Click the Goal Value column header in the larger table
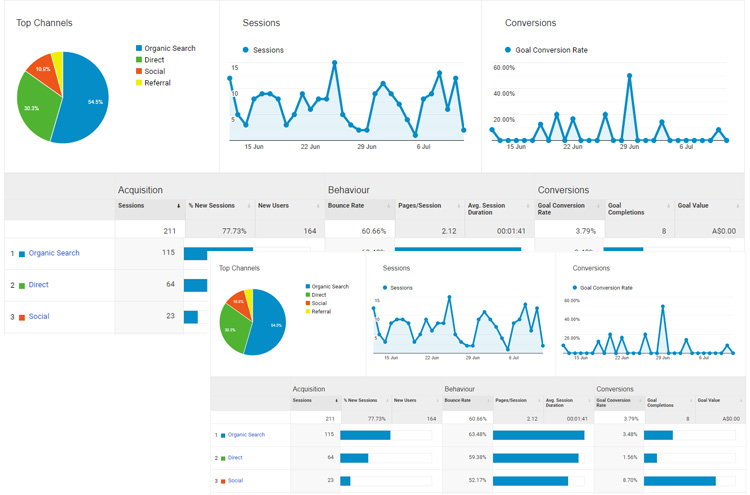 tap(693, 206)
